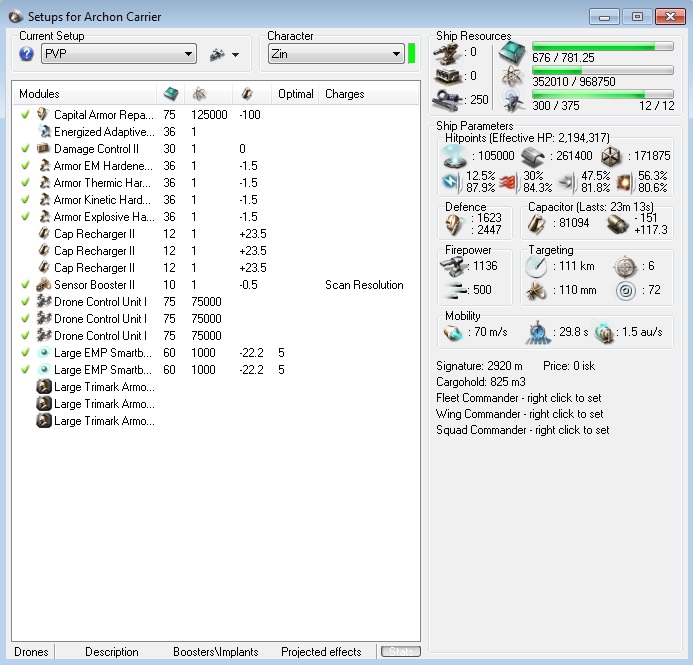Click the align time icon showing 29.8 s
This screenshot has width=693, height=665.
538,332
